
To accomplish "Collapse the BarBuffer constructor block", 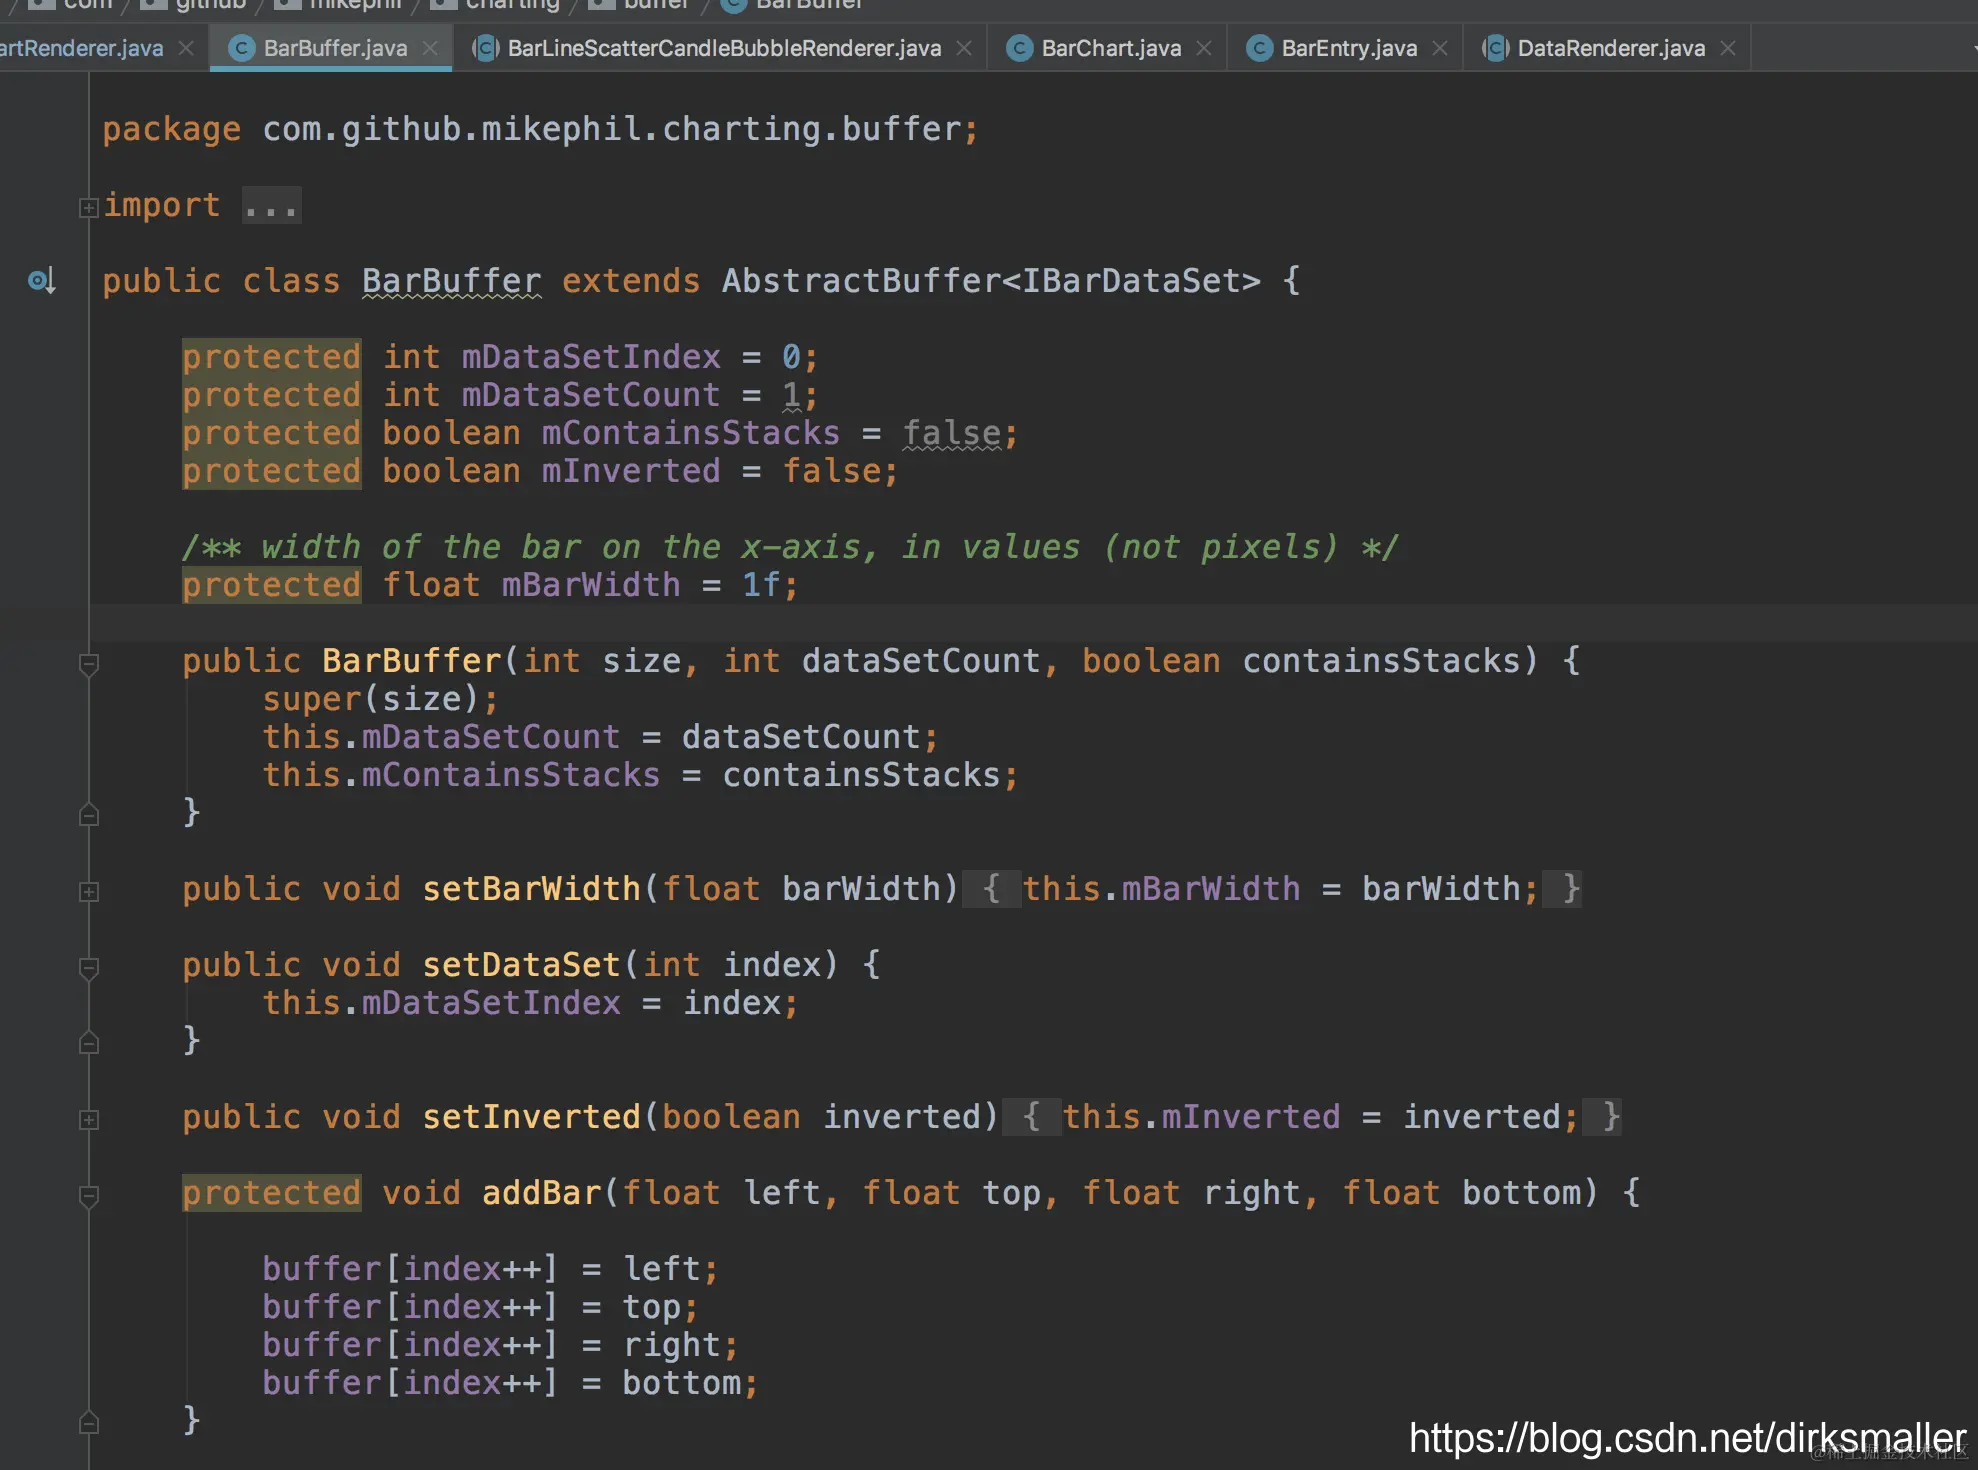I will [x=88, y=663].
